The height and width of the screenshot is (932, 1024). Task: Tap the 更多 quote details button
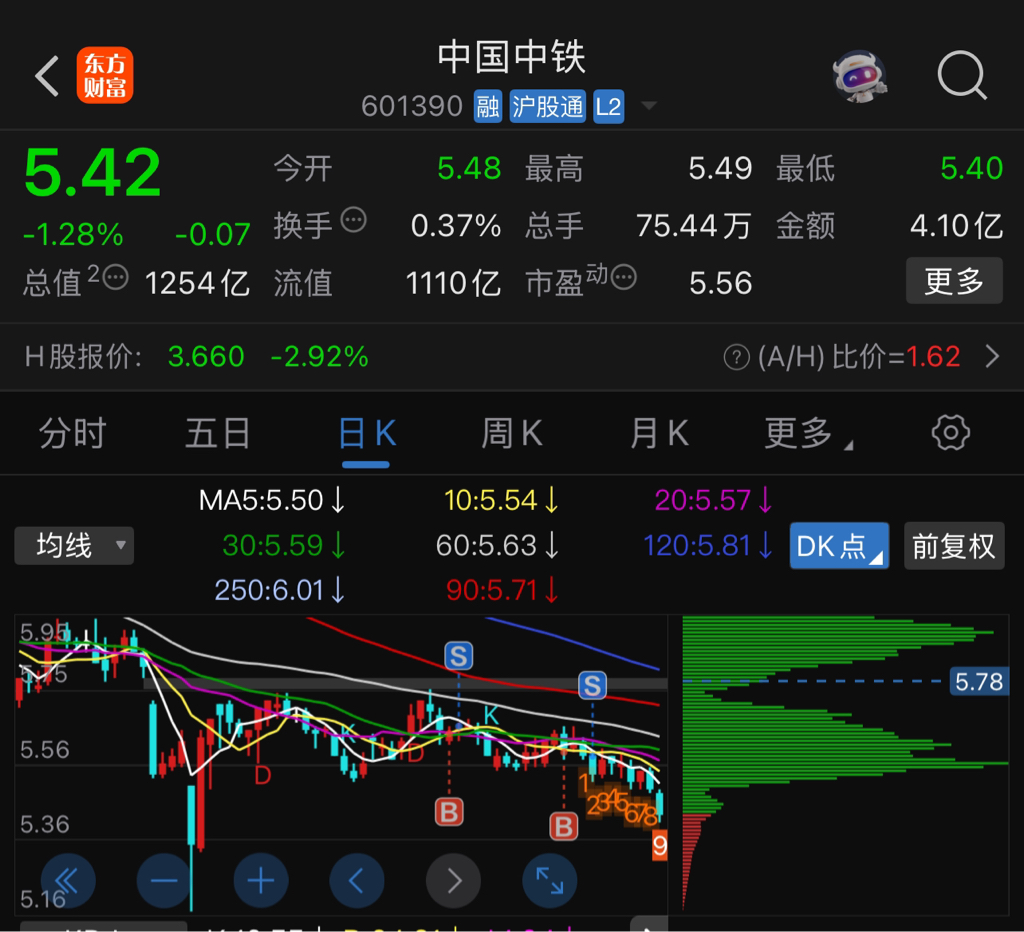(954, 281)
